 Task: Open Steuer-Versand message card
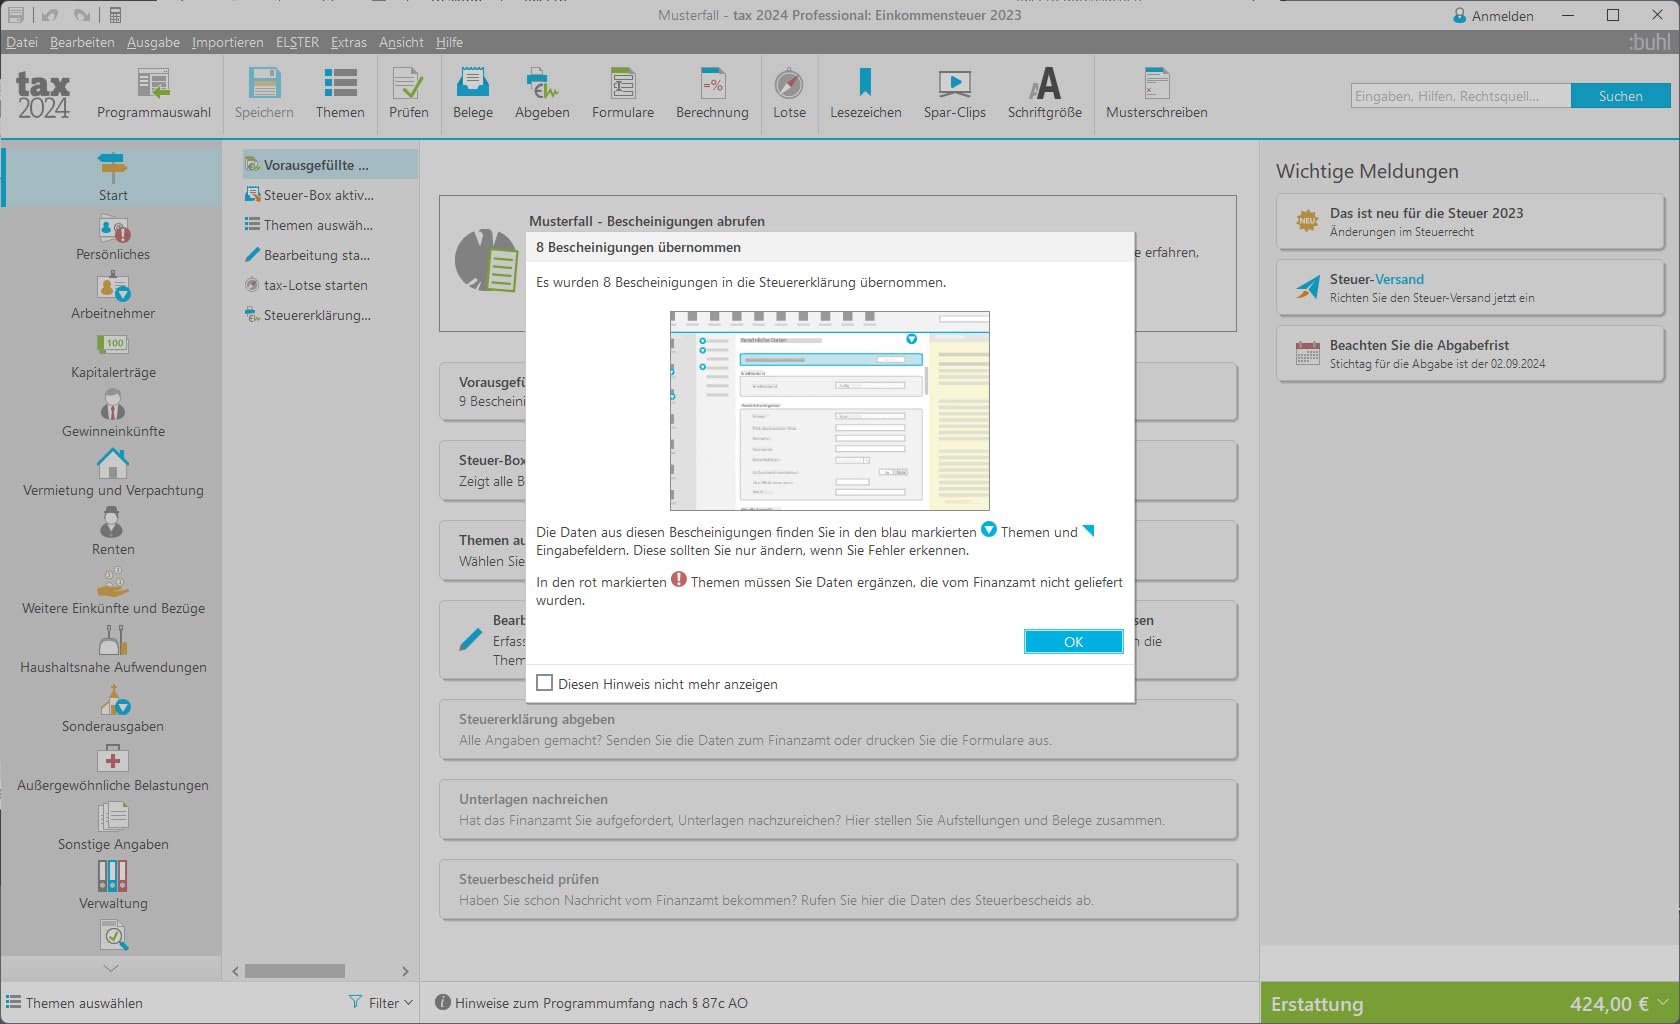(1470, 288)
